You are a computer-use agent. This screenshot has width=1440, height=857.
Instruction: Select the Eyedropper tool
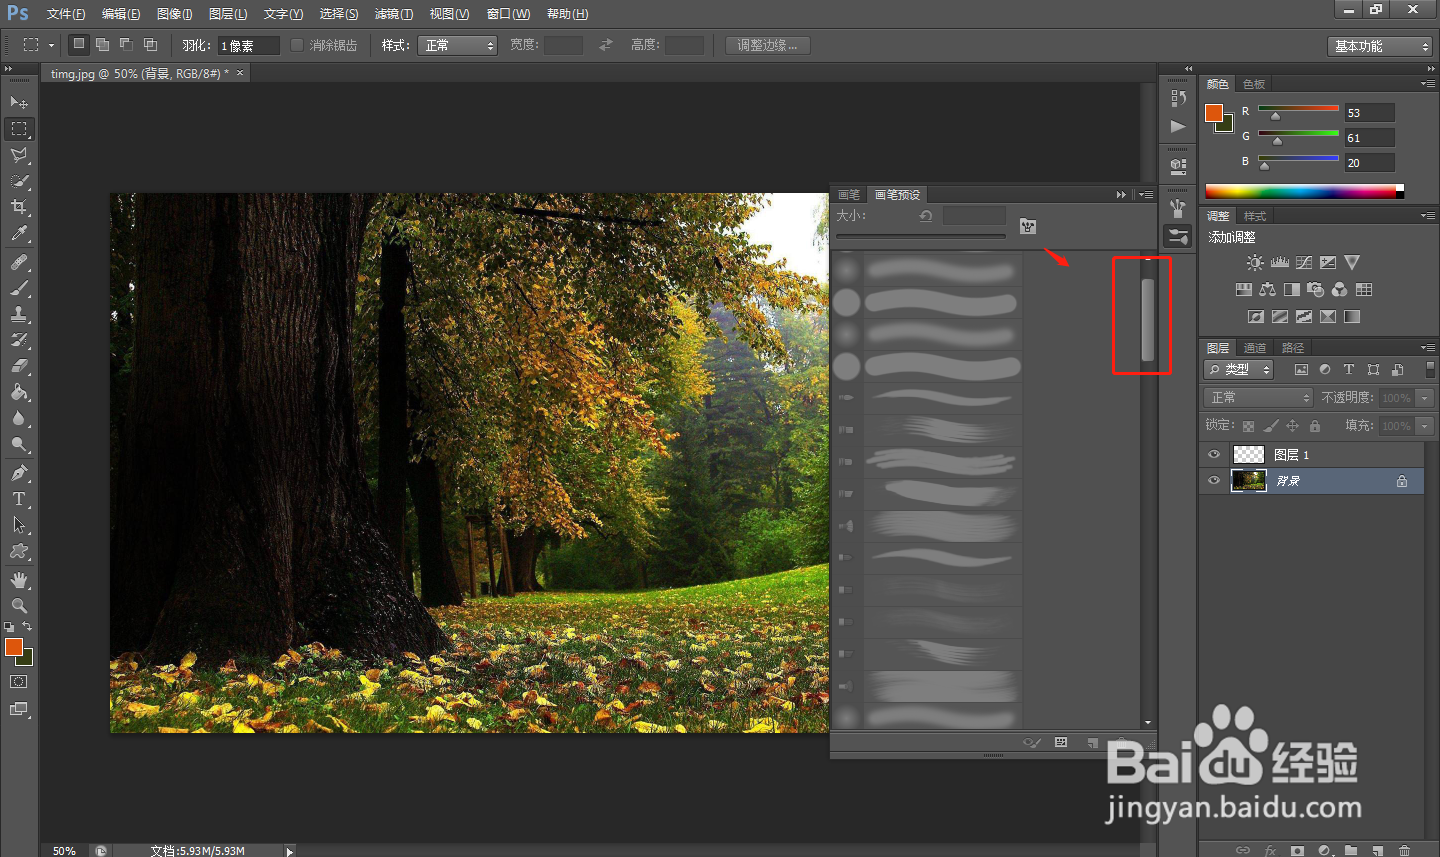point(19,233)
